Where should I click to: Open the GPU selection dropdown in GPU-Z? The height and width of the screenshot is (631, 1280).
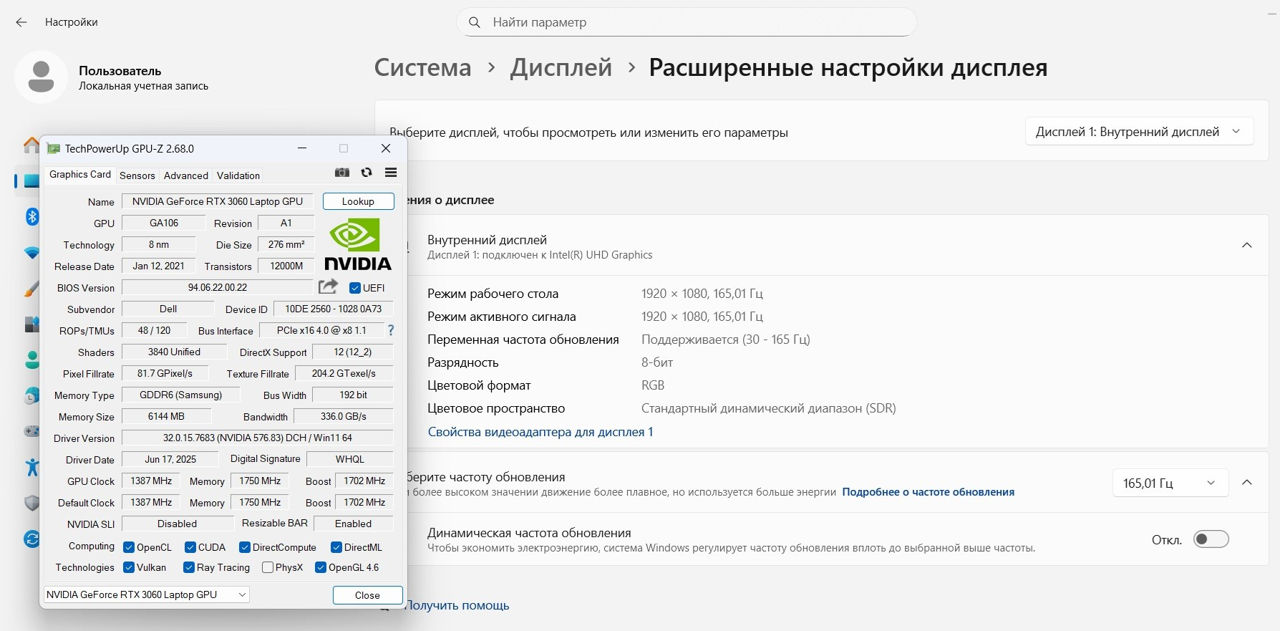click(x=146, y=595)
